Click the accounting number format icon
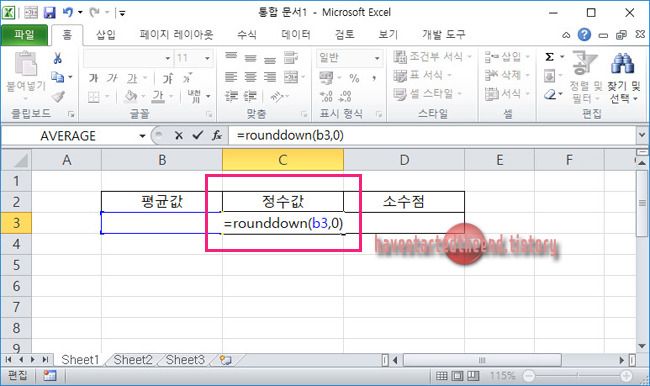650x386 pixels. [326, 77]
